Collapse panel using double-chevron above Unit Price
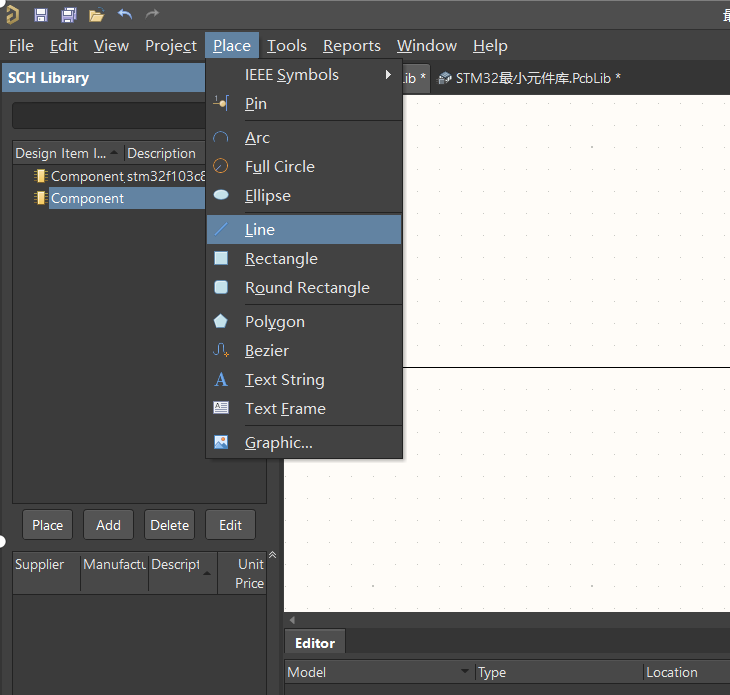 (273, 554)
